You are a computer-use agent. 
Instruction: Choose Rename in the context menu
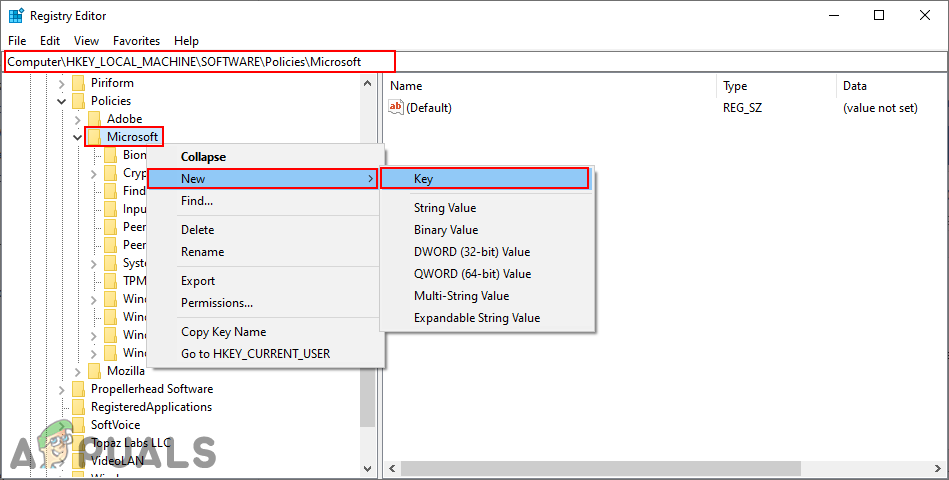pos(265,252)
